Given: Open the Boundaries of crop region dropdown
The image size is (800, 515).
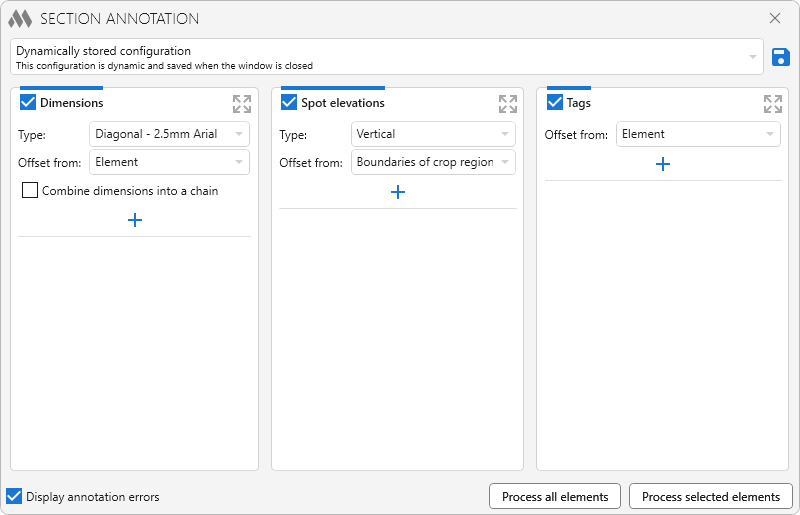Looking at the screenshot, I should tap(433, 162).
